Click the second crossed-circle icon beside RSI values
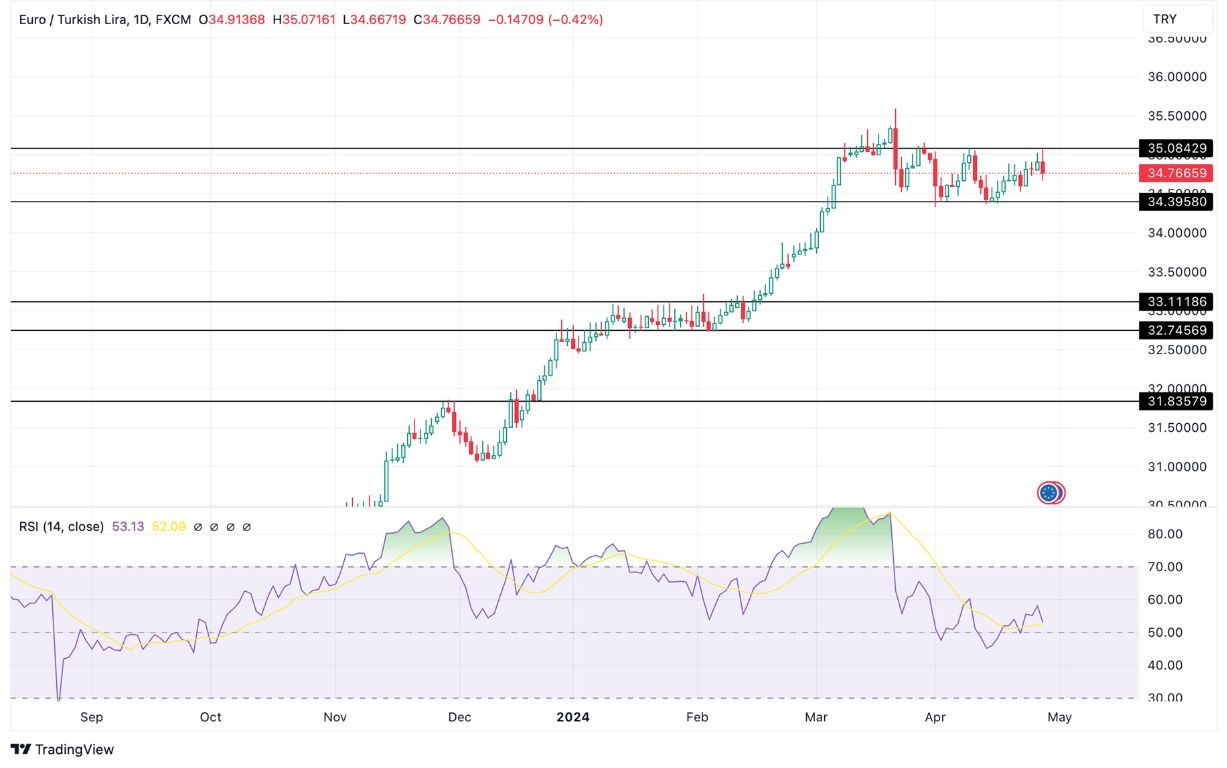The width and height of the screenshot is (1227, 768). [x=214, y=527]
